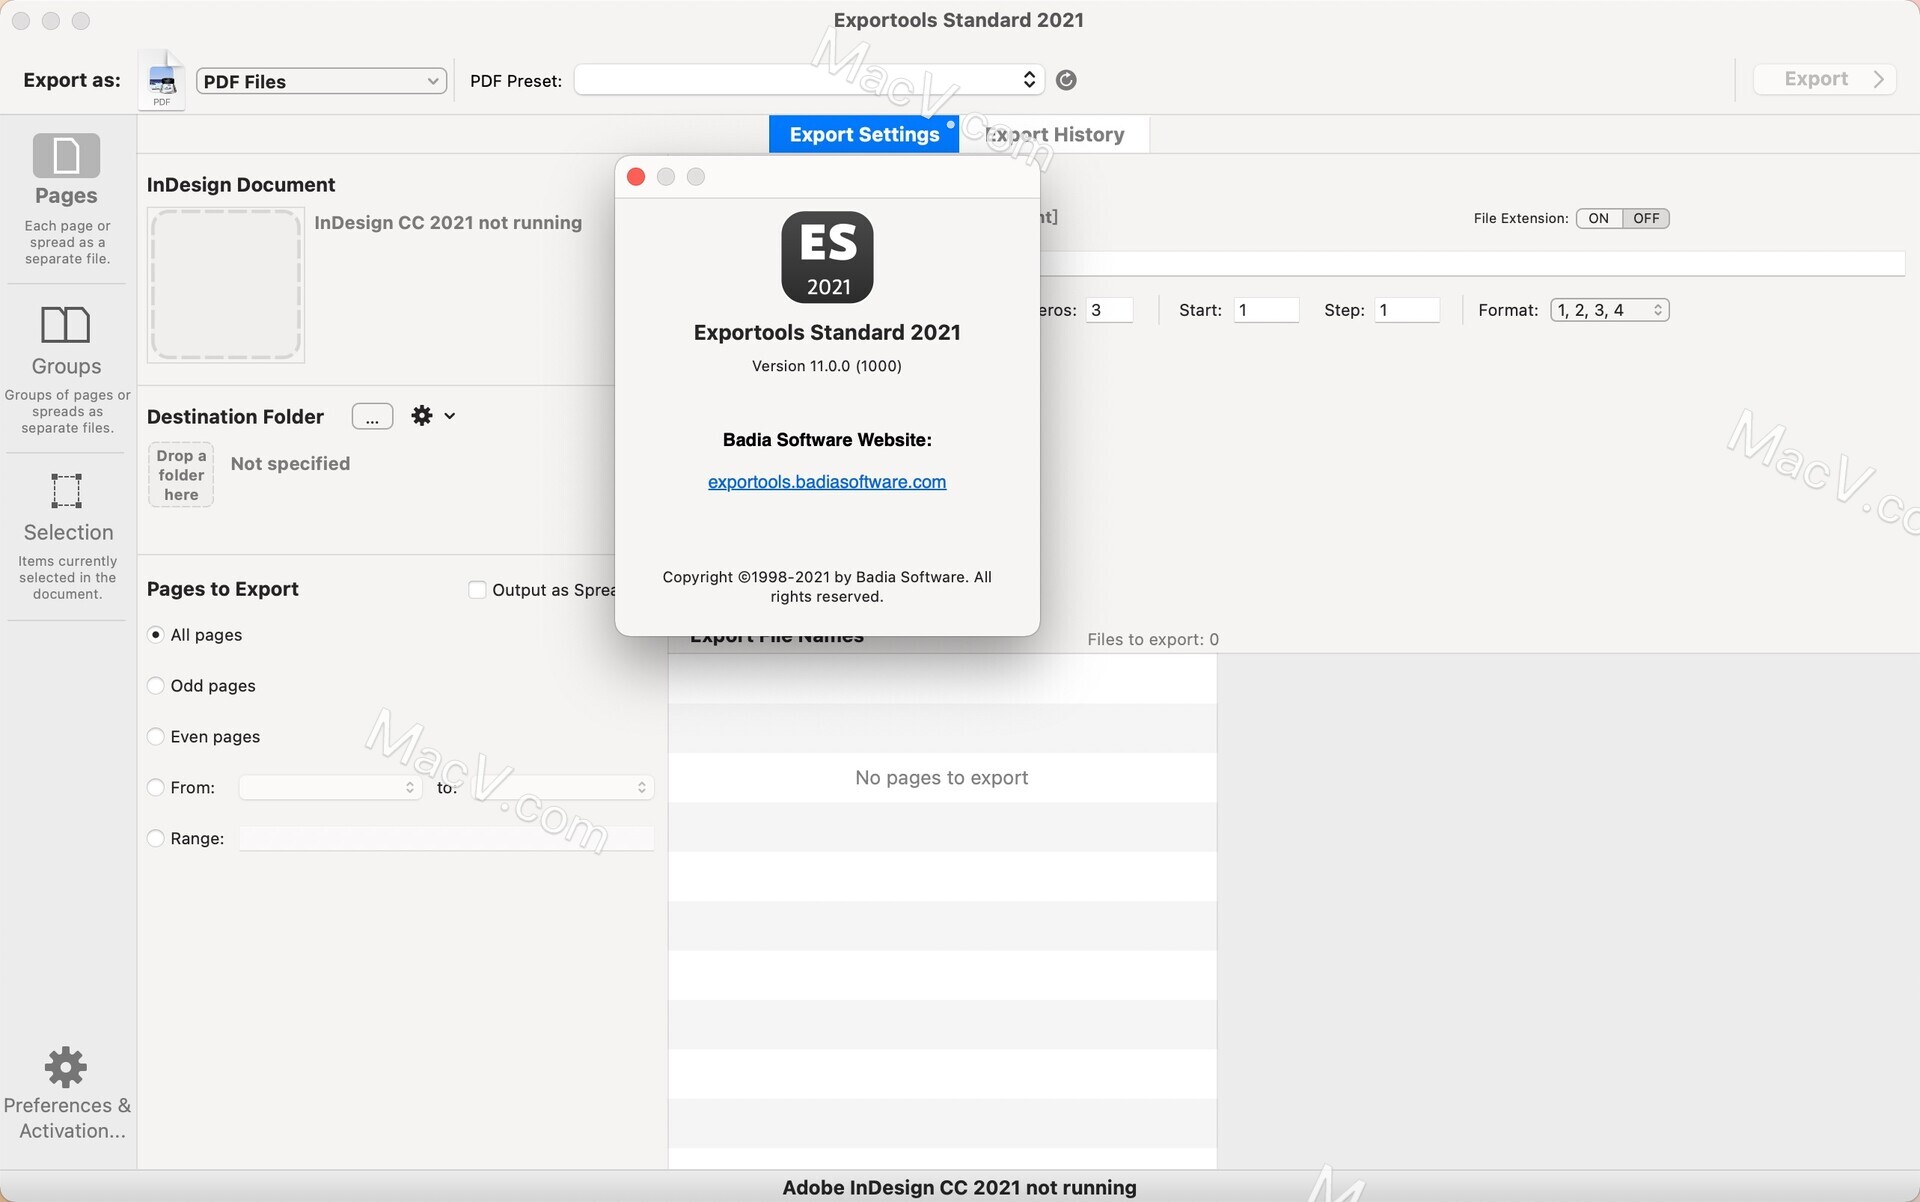This screenshot has width=1920, height=1202.
Task: Turn File Extension ON
Action: click(x=1599, y=218)
